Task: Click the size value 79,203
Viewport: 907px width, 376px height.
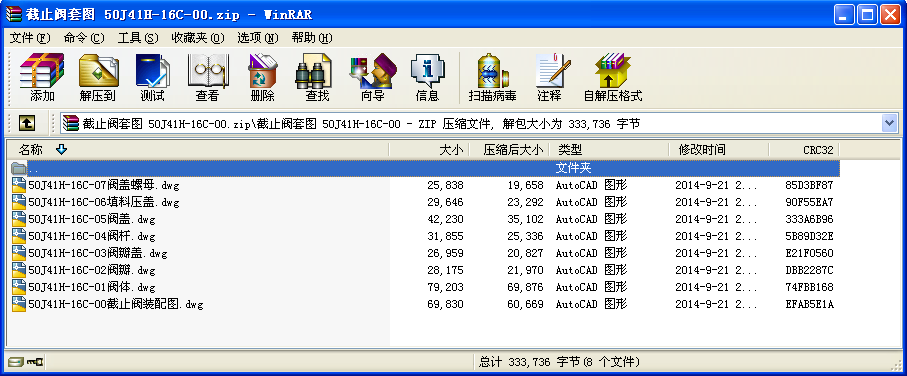Action: click(445, 287)
